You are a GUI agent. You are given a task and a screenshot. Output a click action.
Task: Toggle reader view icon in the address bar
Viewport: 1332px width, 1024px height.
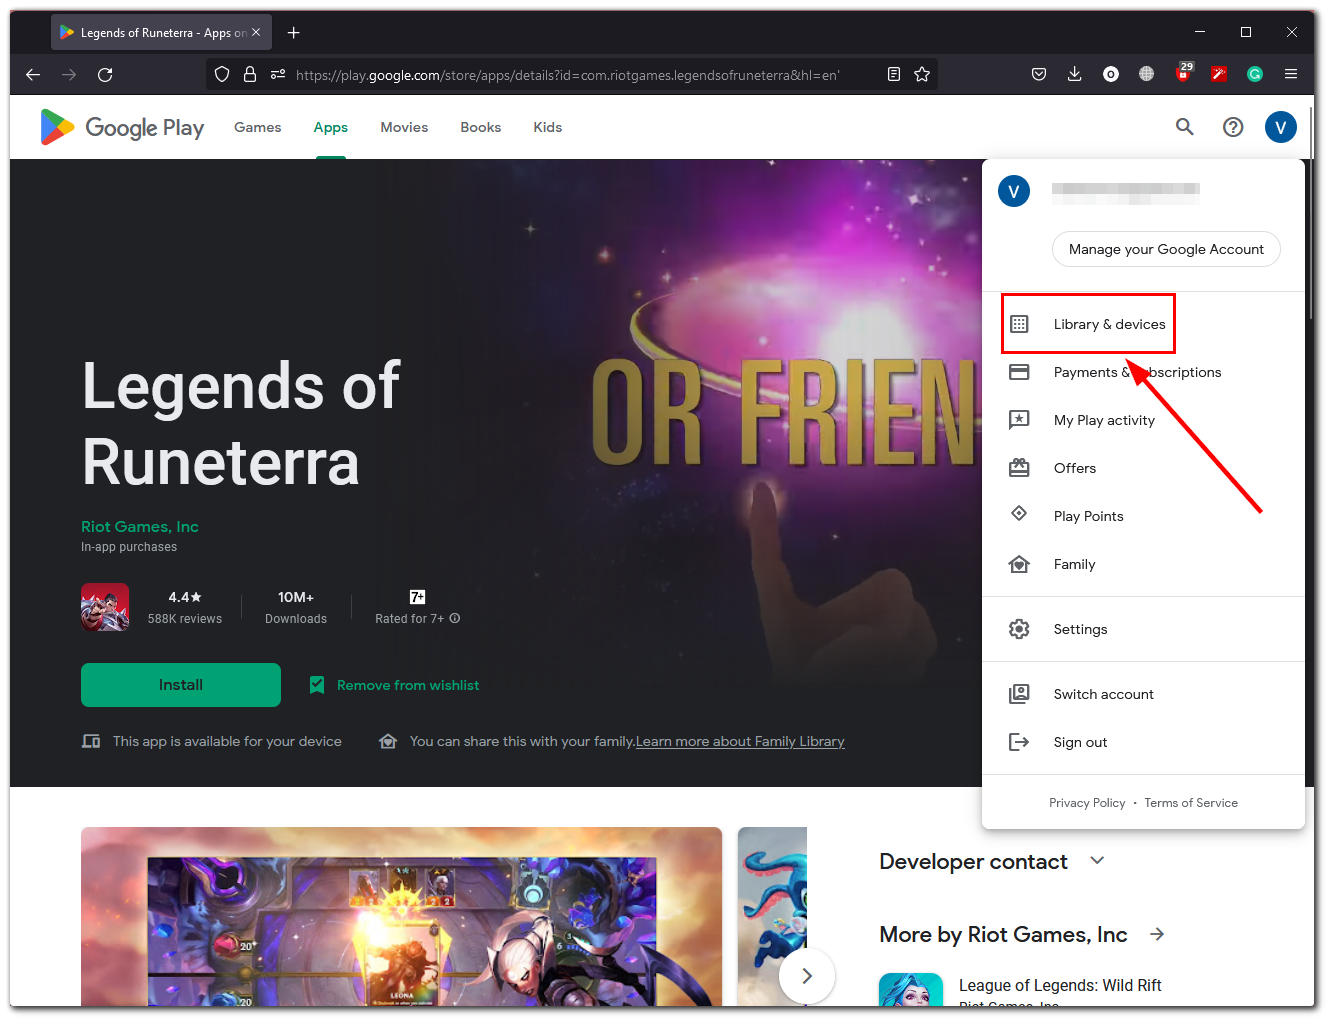[894, 74]
